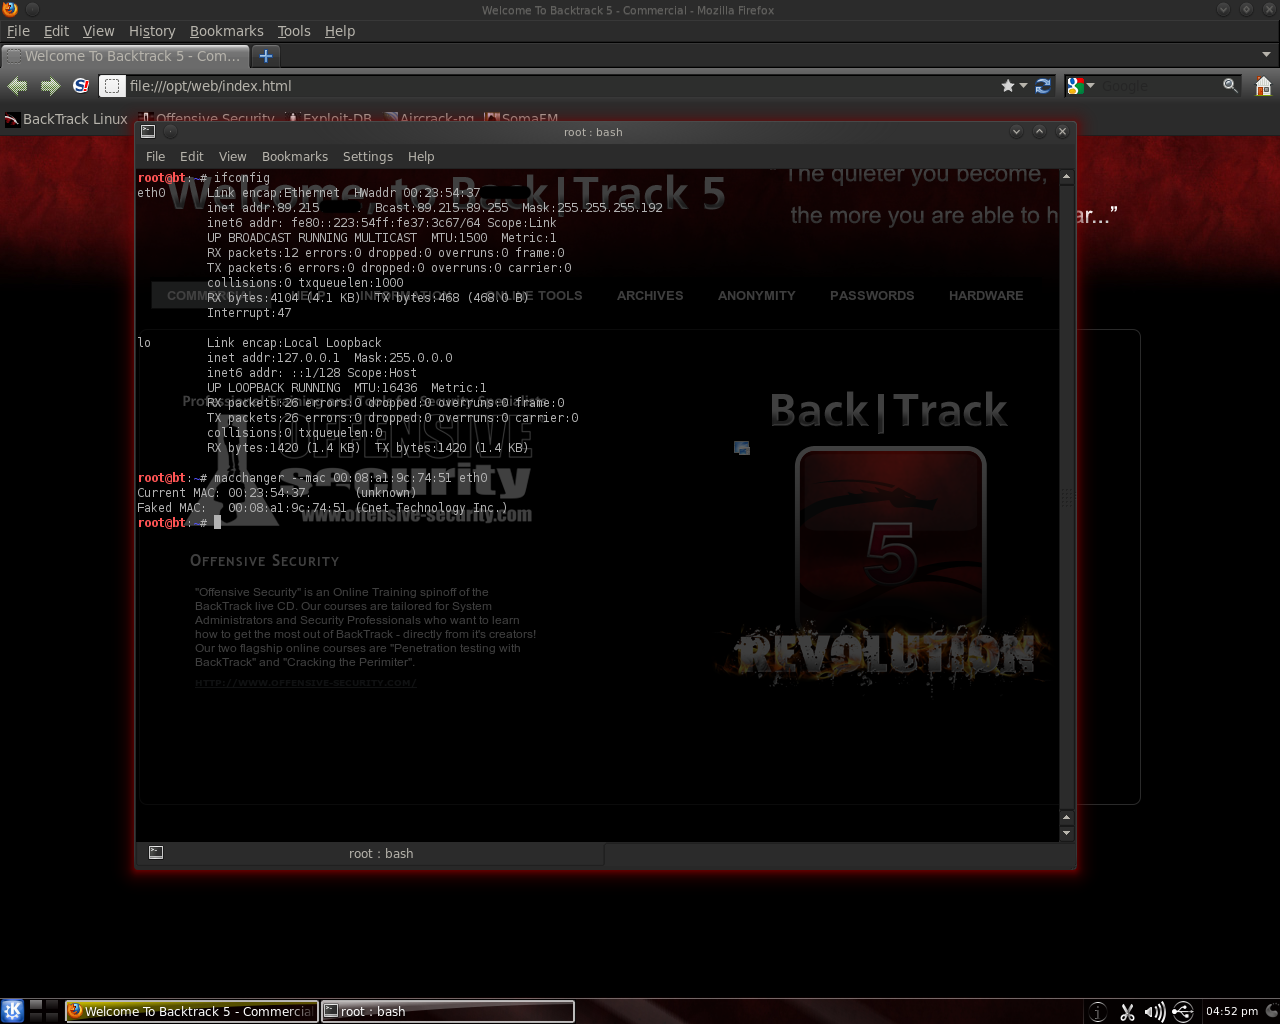This screenshot has height=1024, width=1280.
Task: Open the device notifier tray icon
Action: tap(1182, 1012)
